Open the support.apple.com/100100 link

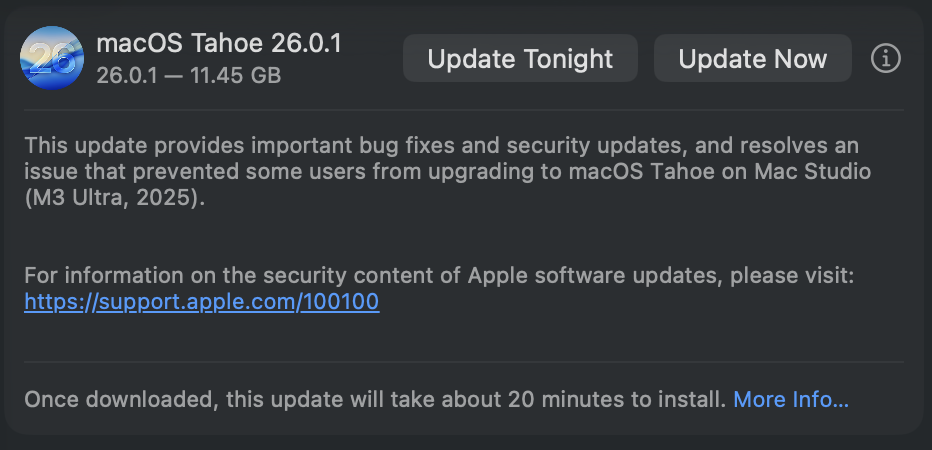[202, 302]
